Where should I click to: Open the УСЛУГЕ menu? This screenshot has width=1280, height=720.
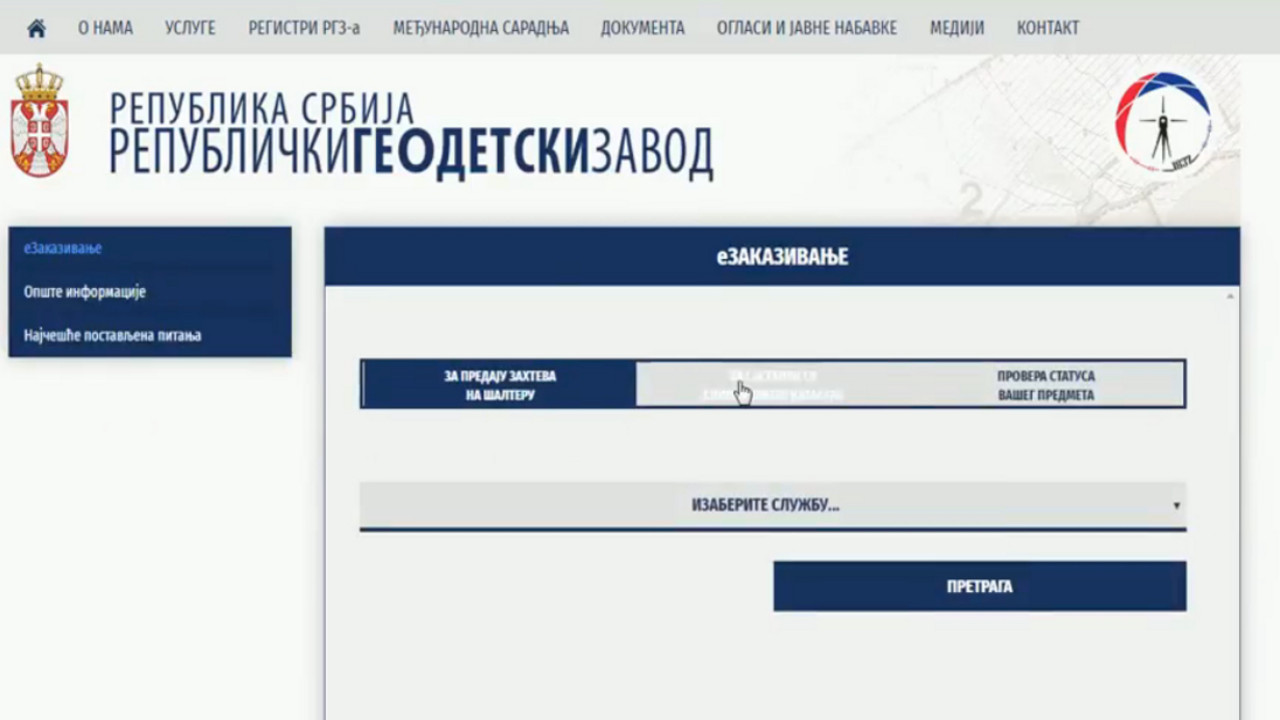pyautogui.click(x=190, y=28)
